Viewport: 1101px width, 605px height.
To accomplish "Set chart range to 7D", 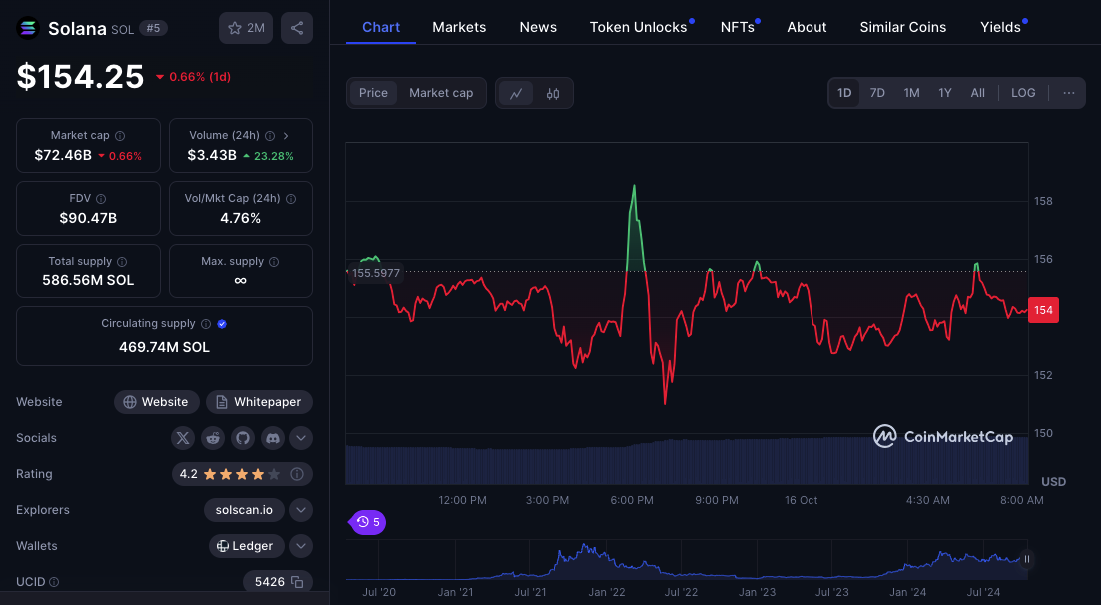I will (x=877, y=93).
